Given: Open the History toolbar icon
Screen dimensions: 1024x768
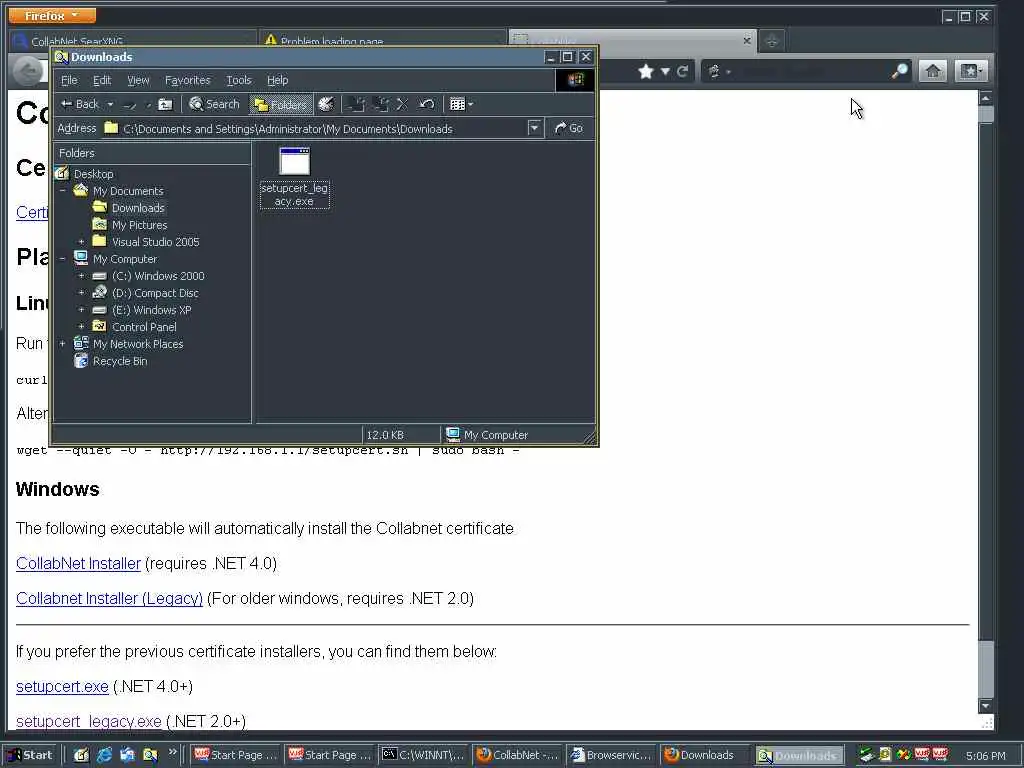Looking at the screenshot, I should (x=326, y=104).
